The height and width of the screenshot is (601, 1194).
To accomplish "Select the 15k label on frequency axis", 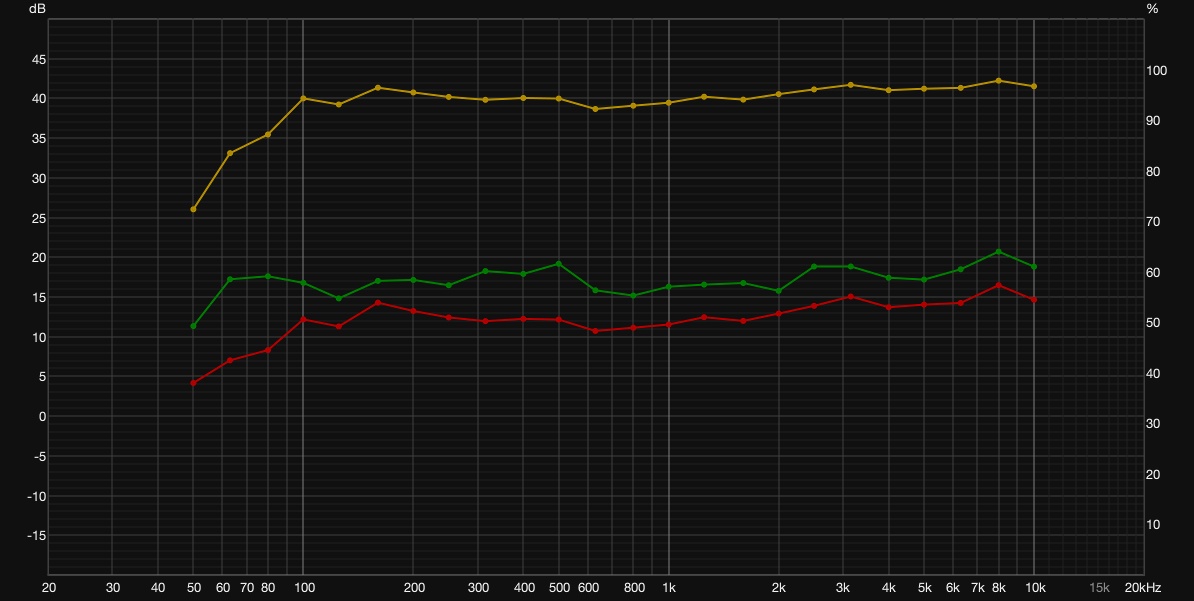I will point(1099,588).
